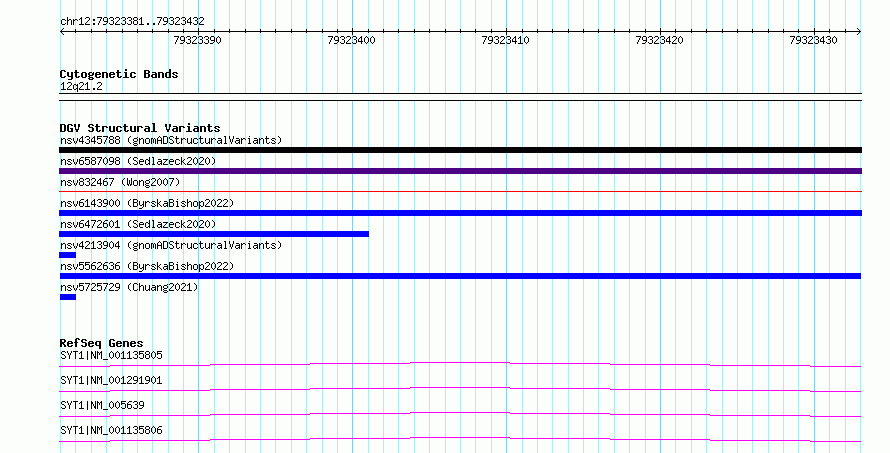Click ruler position 79323410
The height and width of the screenshot is (453, 890).
[505, 40]
